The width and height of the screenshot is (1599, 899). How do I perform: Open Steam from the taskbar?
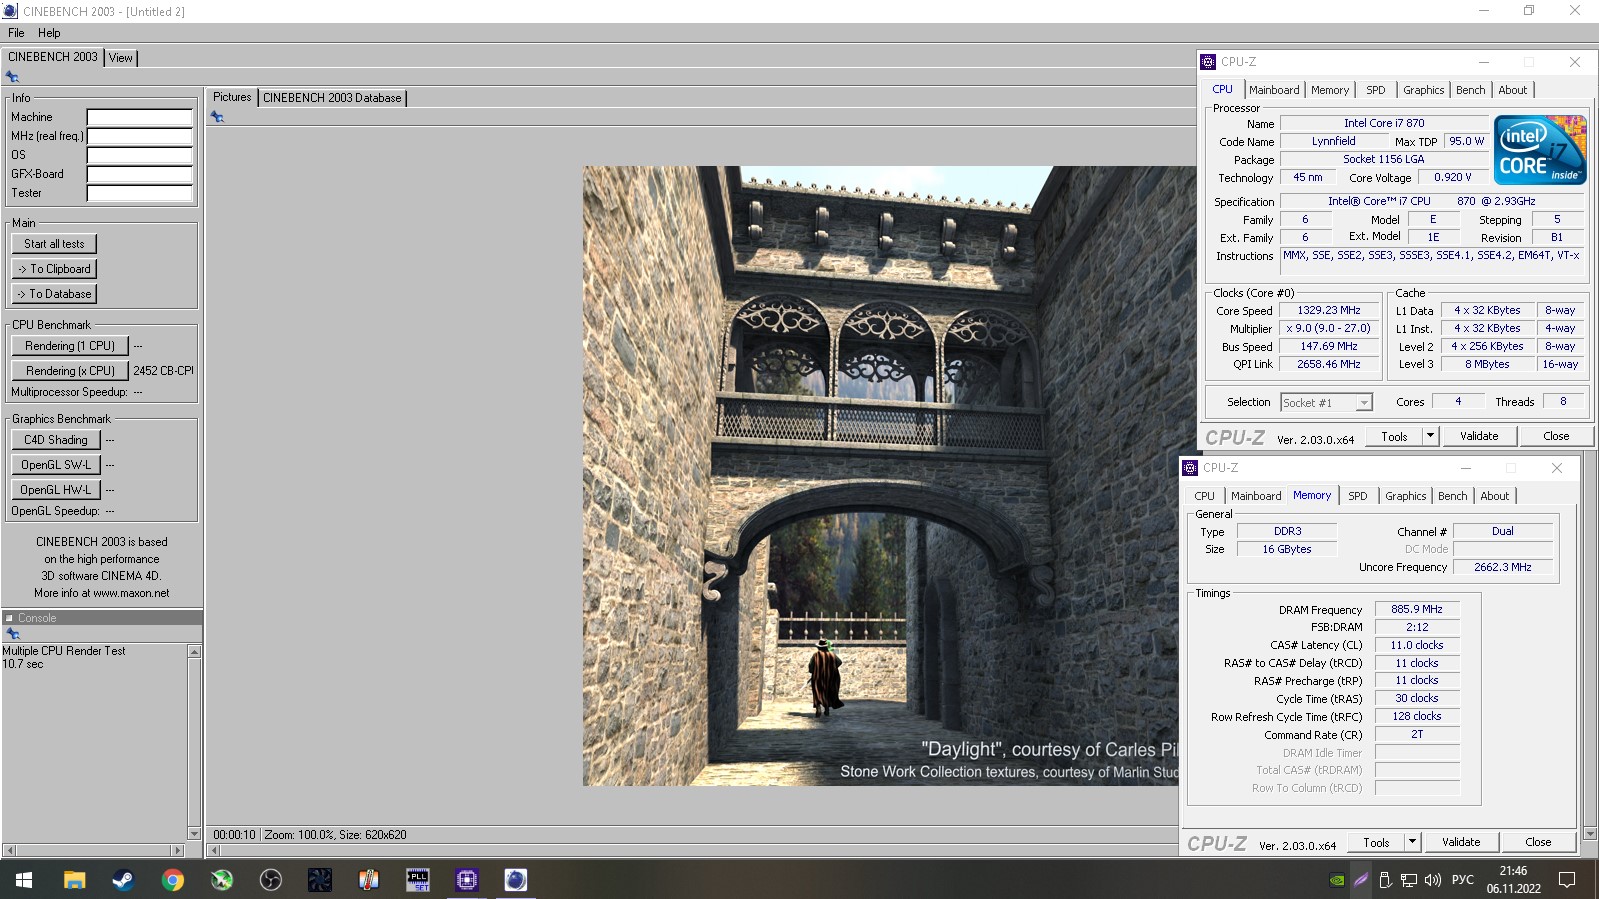click(x=123, y=880)
